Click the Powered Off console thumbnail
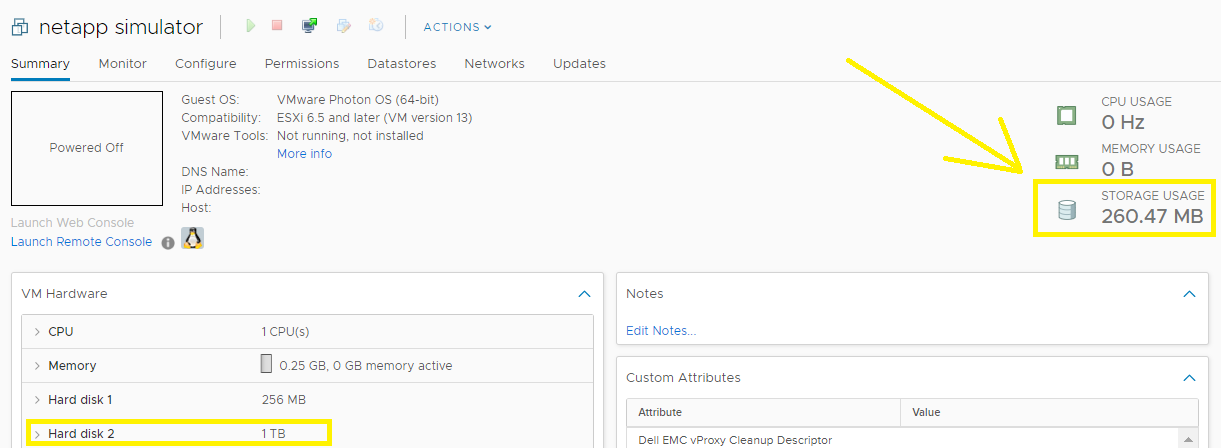 point(87,148)
